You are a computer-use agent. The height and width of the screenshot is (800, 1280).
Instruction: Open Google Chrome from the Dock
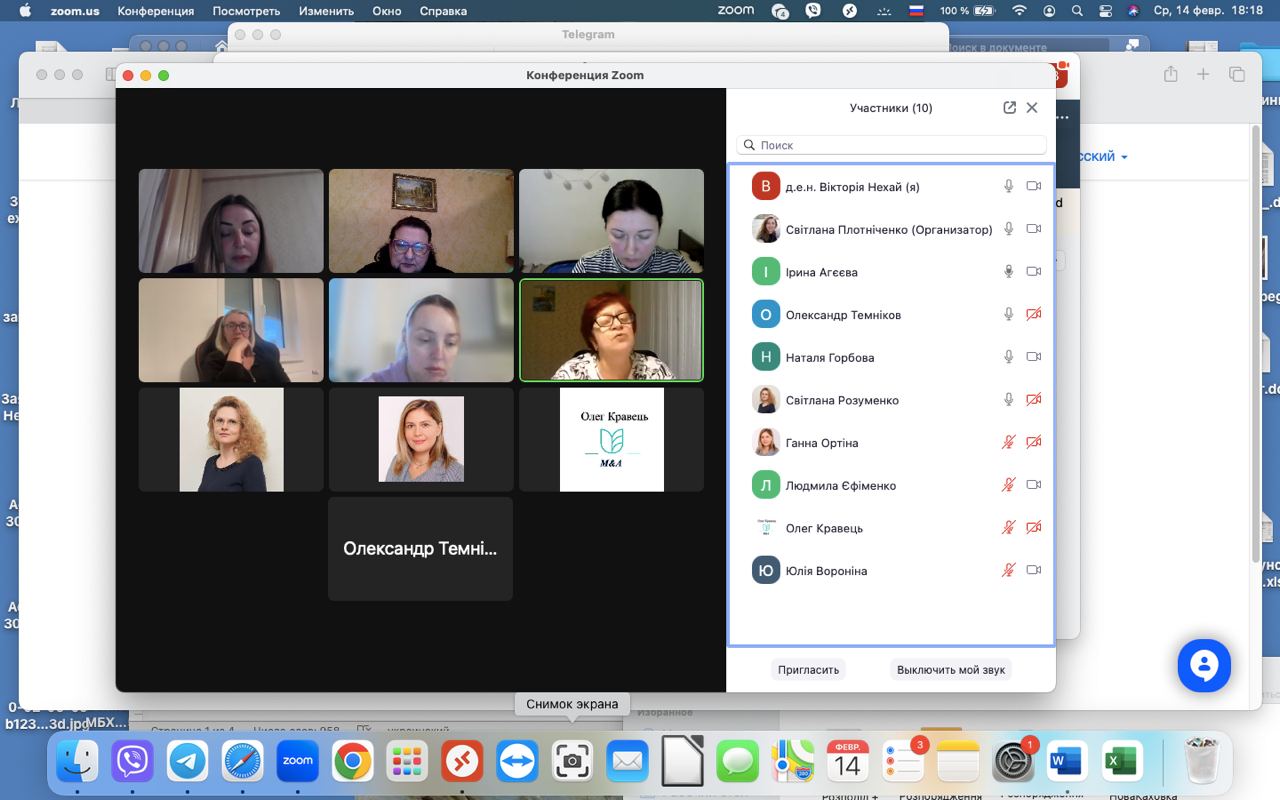(x=352, y=762)
